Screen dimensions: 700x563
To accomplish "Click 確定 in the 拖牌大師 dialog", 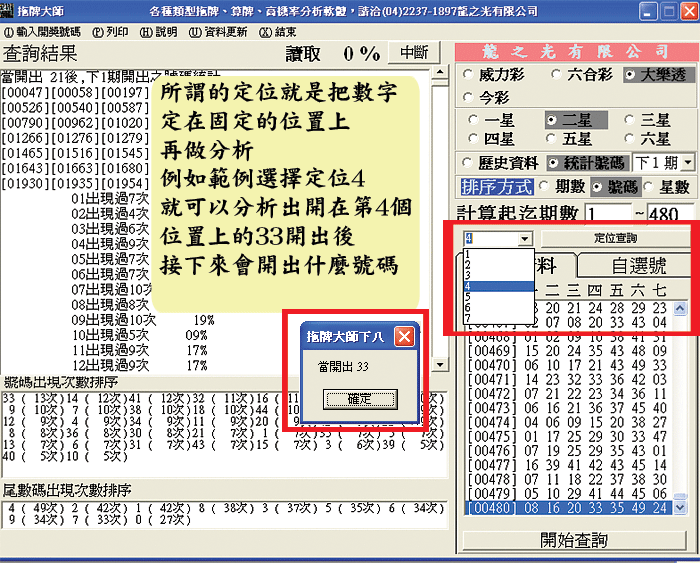I will coord(360,399).
